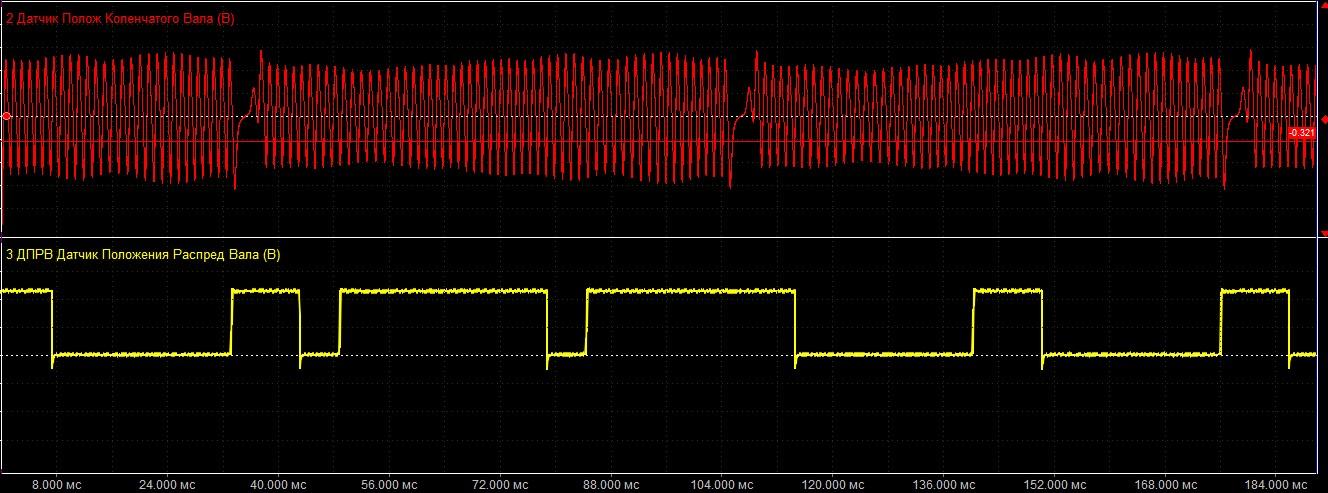The width and height of the screenshot is (1328, 493).
Task: Click the 8.000 мс time axis label
Action: [56, 482]
